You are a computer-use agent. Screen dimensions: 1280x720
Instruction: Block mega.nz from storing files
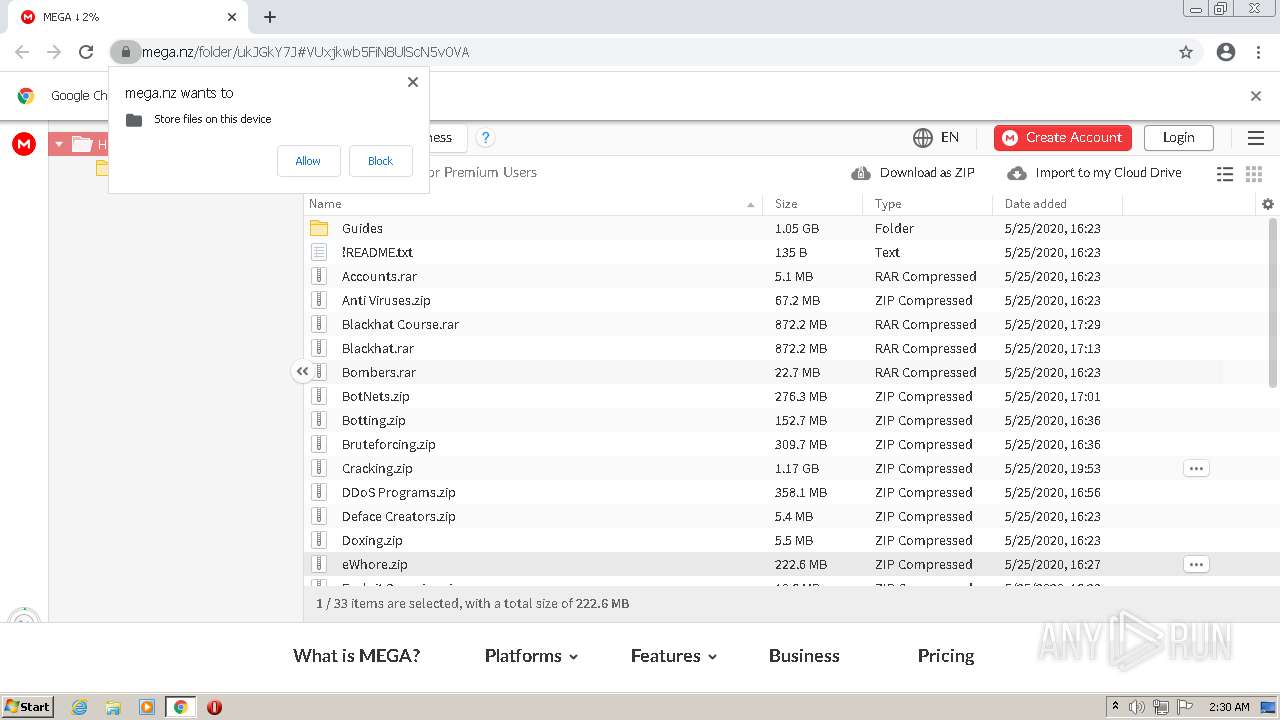[380, 161]
